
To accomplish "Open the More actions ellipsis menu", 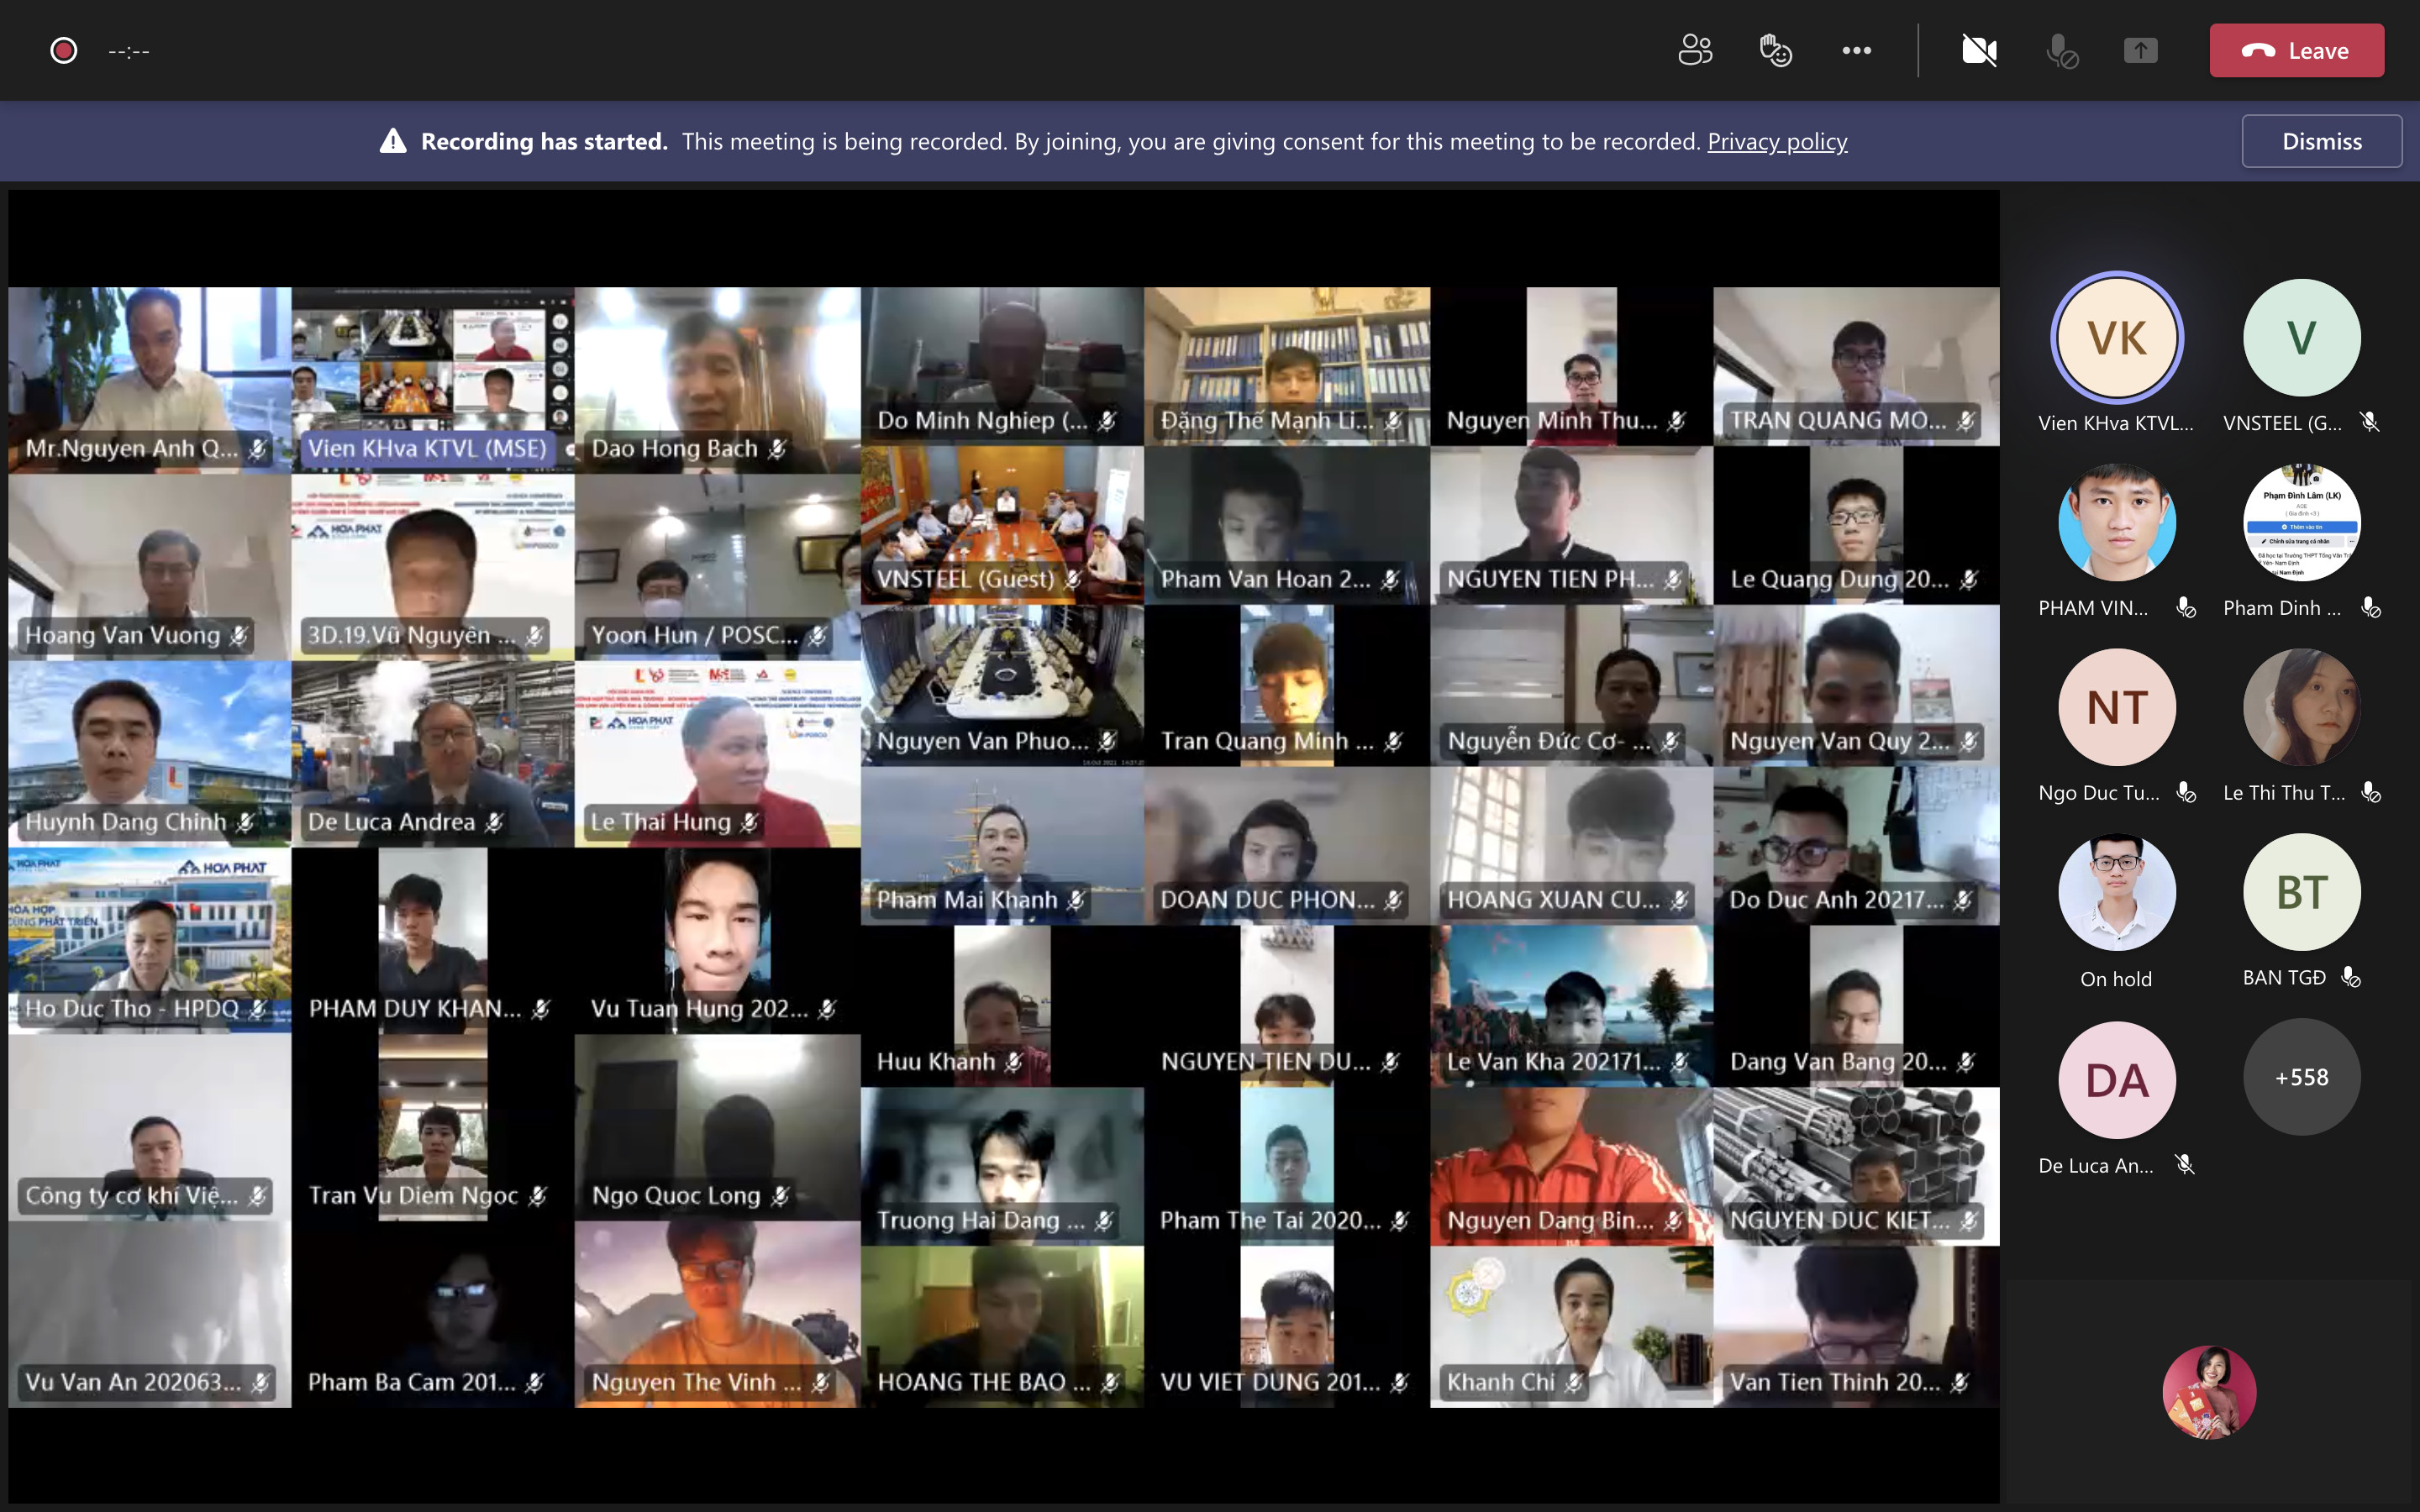I will (1856, 50).
